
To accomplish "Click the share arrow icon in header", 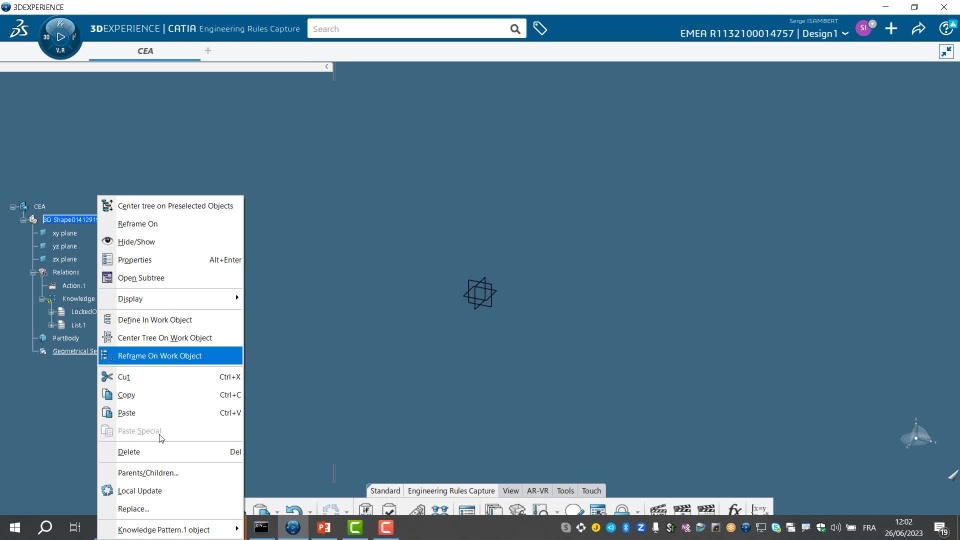I will point(918,28).
